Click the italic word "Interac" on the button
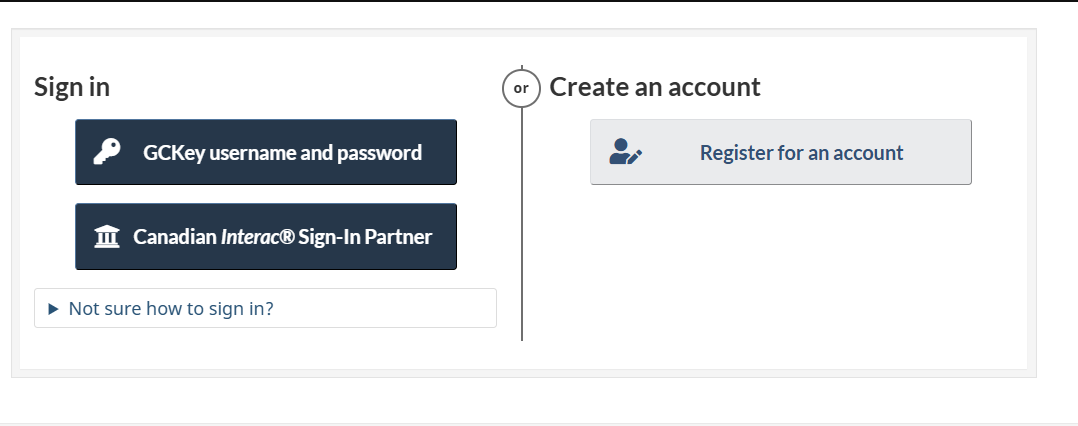Screen dimensions: 1078x426 250,237
